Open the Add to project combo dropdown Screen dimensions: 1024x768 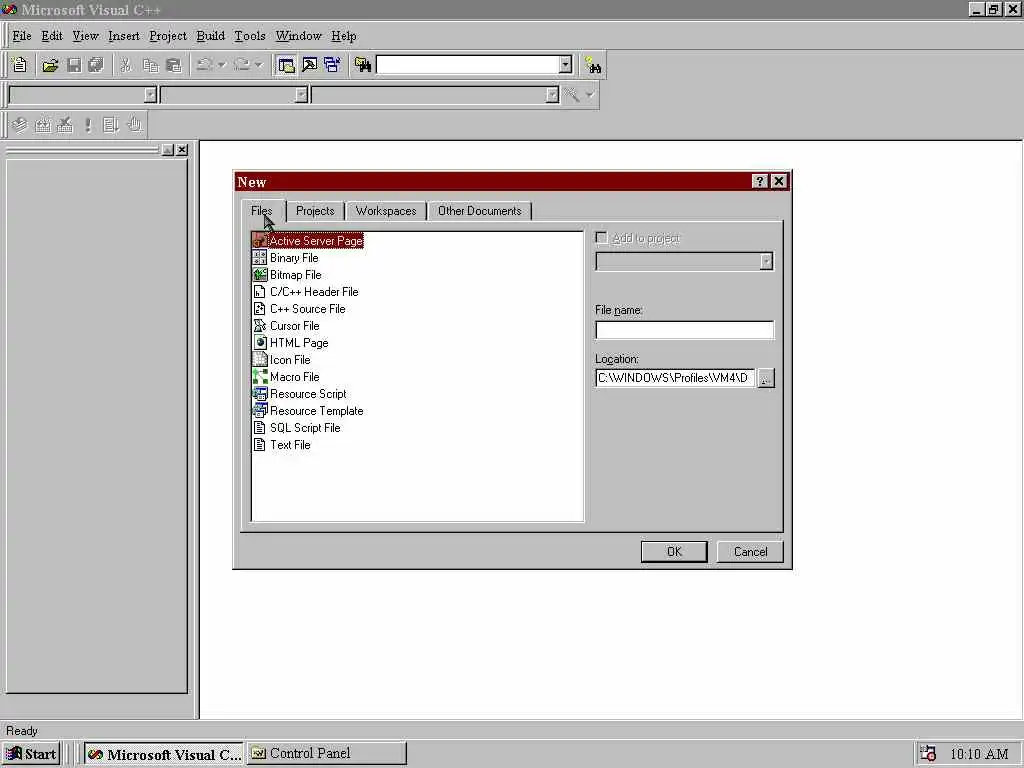click(x=767, y=262)
